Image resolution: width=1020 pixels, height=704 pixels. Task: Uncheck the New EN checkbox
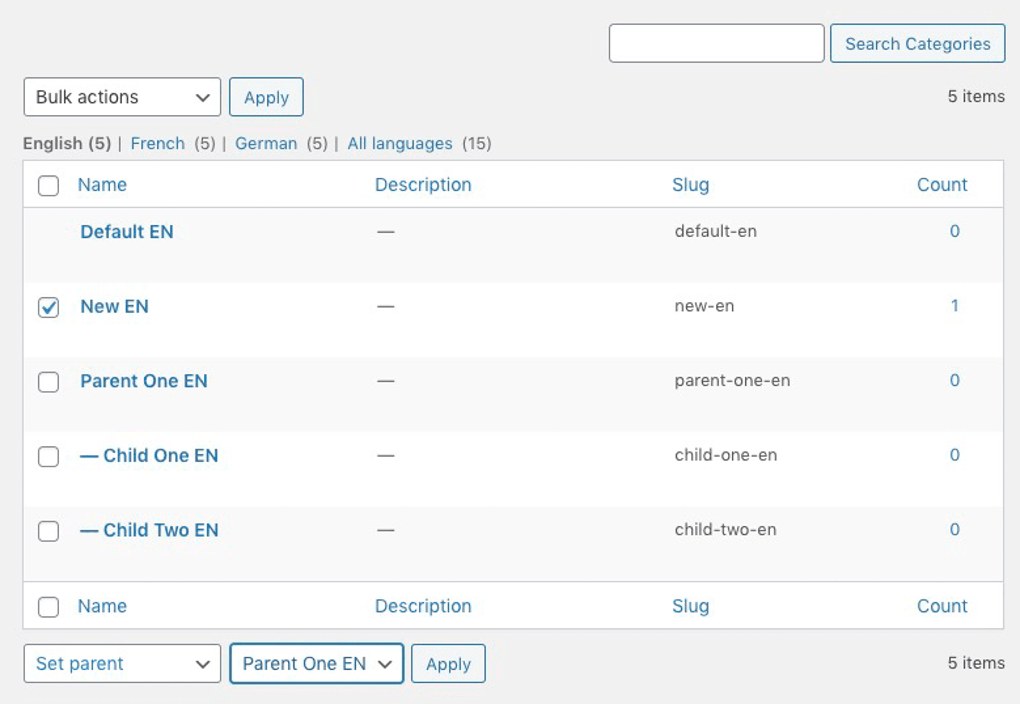(48, 306)
